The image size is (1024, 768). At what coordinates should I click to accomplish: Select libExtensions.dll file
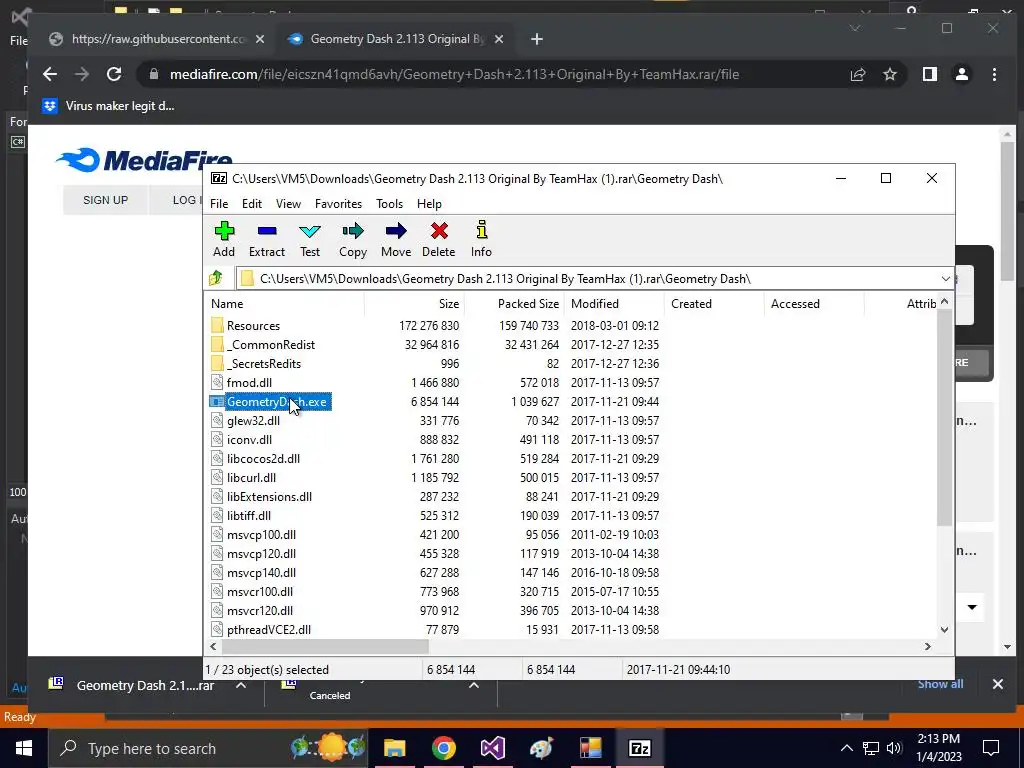pyautogui.click(x=269, y=496)
